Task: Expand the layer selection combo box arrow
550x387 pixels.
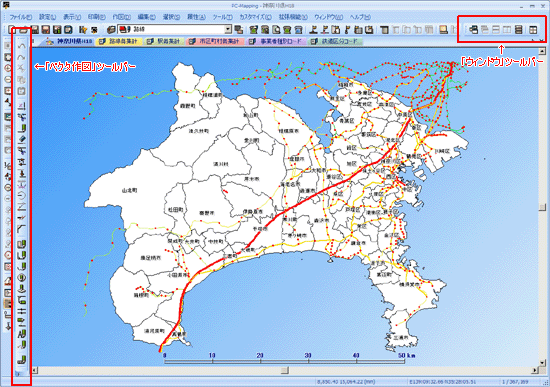Action: point(228,29)
